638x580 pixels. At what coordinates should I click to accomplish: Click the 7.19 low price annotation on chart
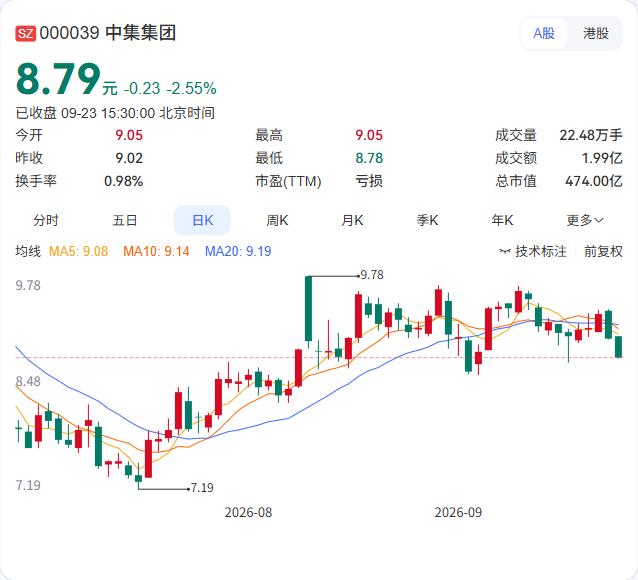point(202,487)
